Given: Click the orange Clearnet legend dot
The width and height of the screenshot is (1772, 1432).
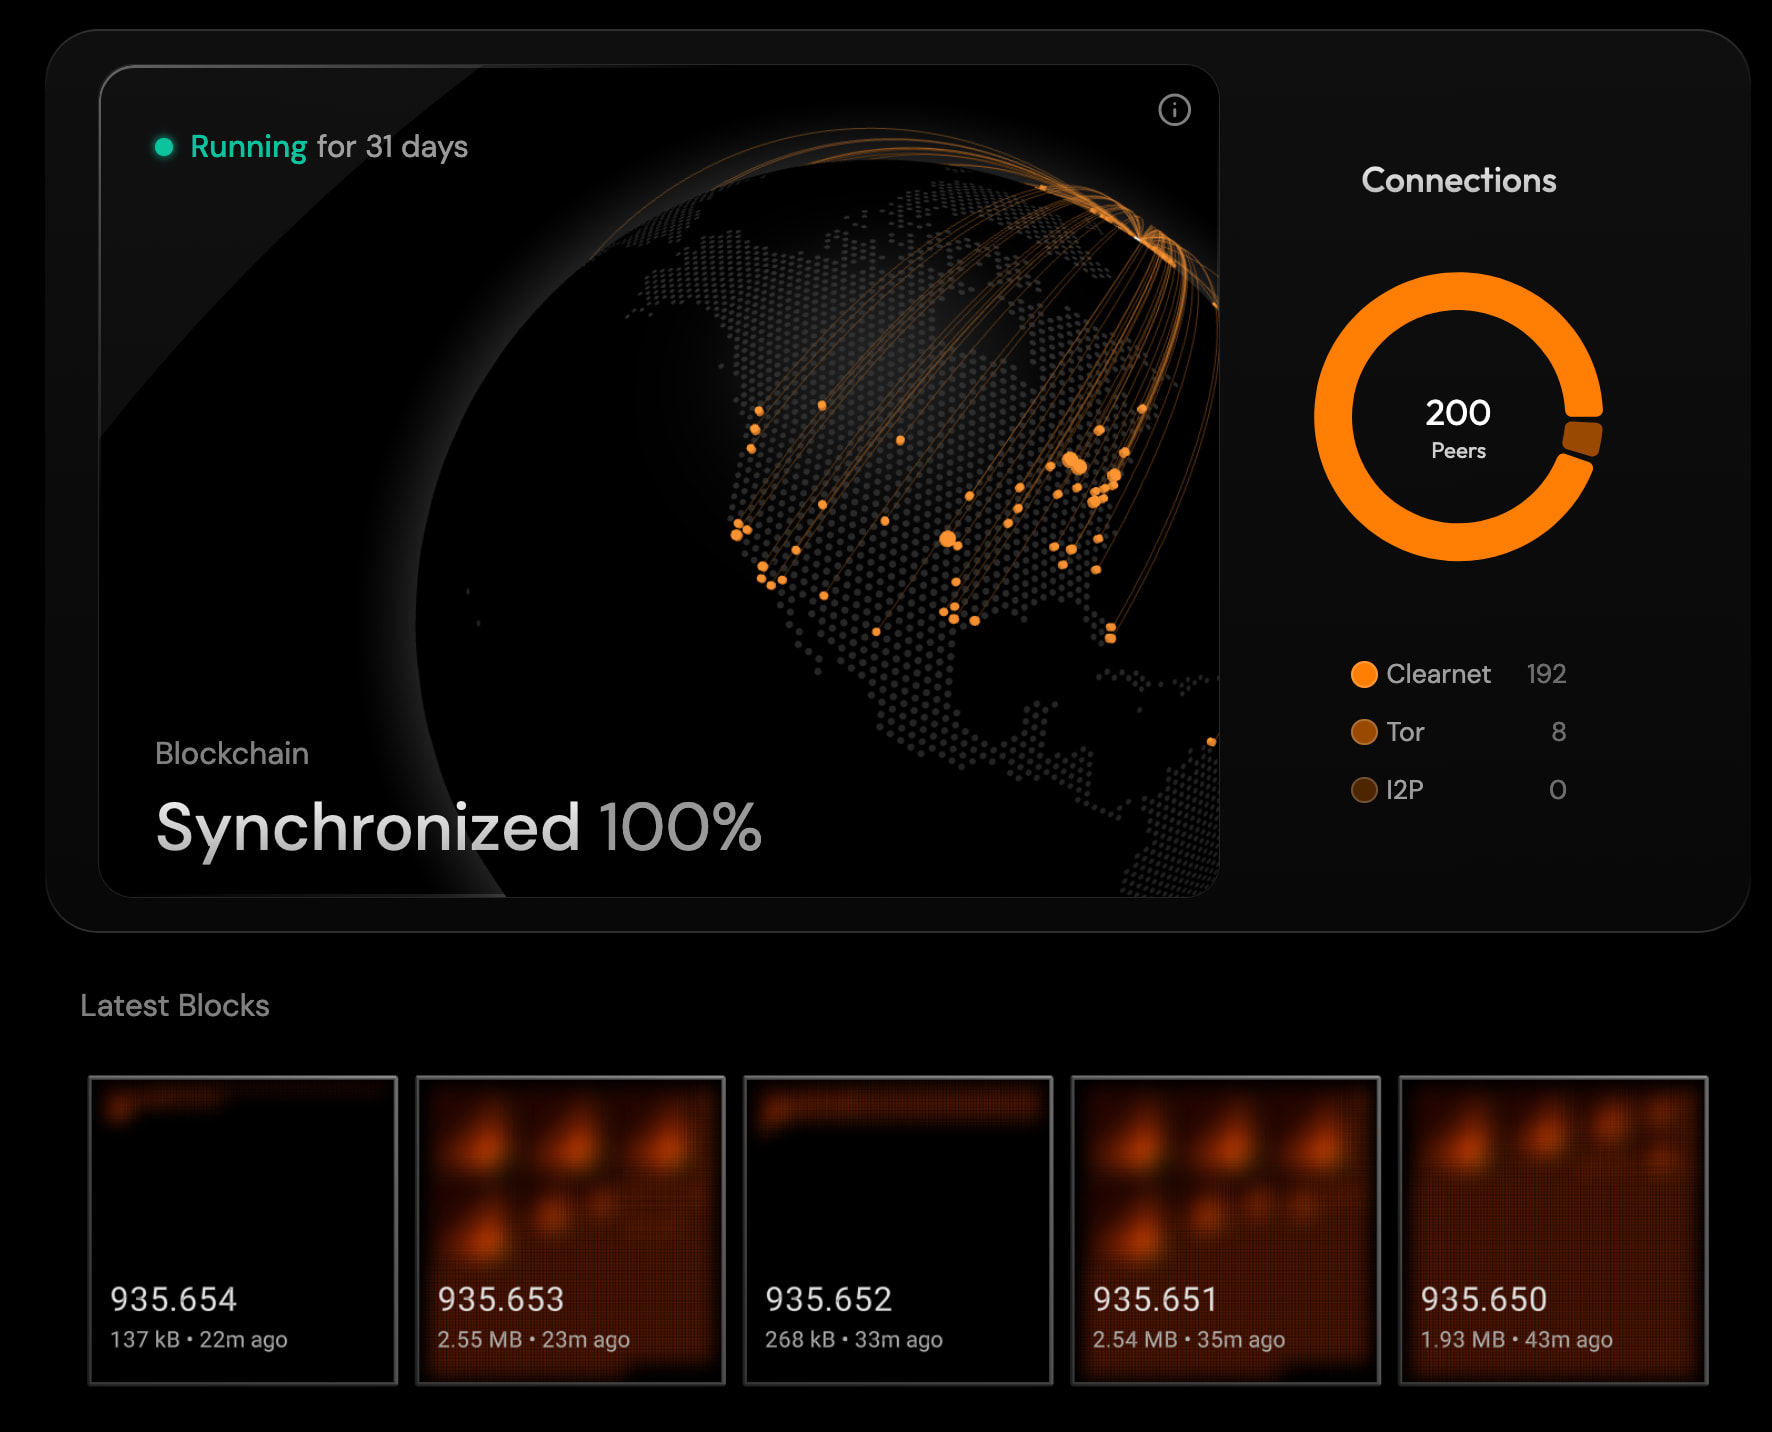Looking at the screenshot, I should (x=1364, y=674).
